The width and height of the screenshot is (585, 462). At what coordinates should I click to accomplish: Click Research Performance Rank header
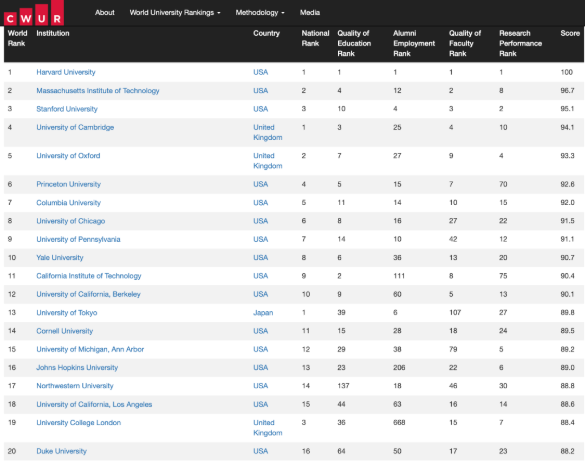(x=520, y=43)
